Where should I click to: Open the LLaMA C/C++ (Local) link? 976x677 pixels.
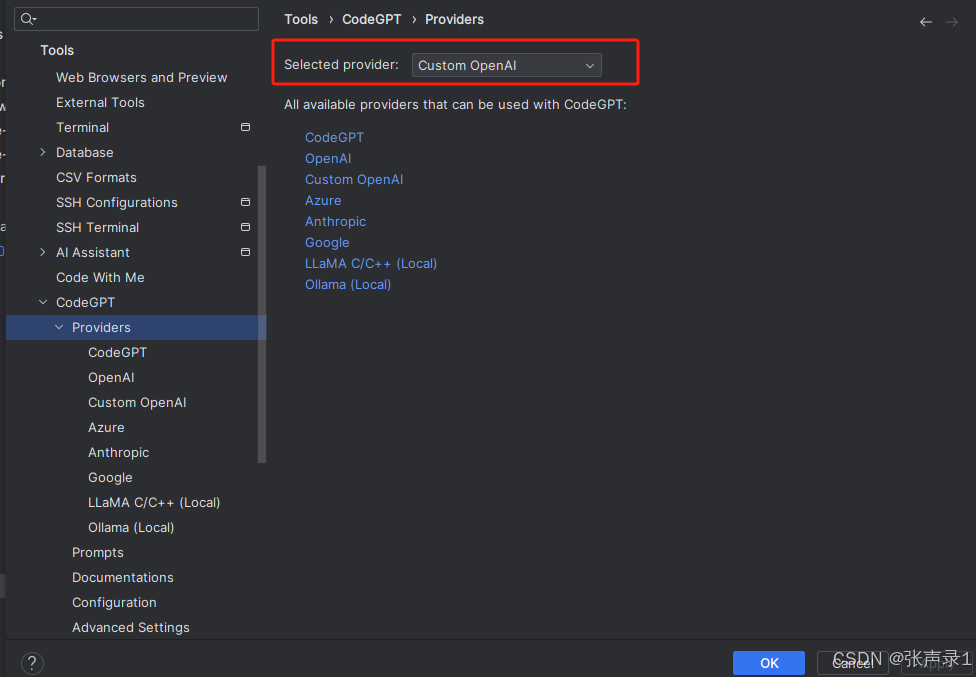click(x=371, y=264)
